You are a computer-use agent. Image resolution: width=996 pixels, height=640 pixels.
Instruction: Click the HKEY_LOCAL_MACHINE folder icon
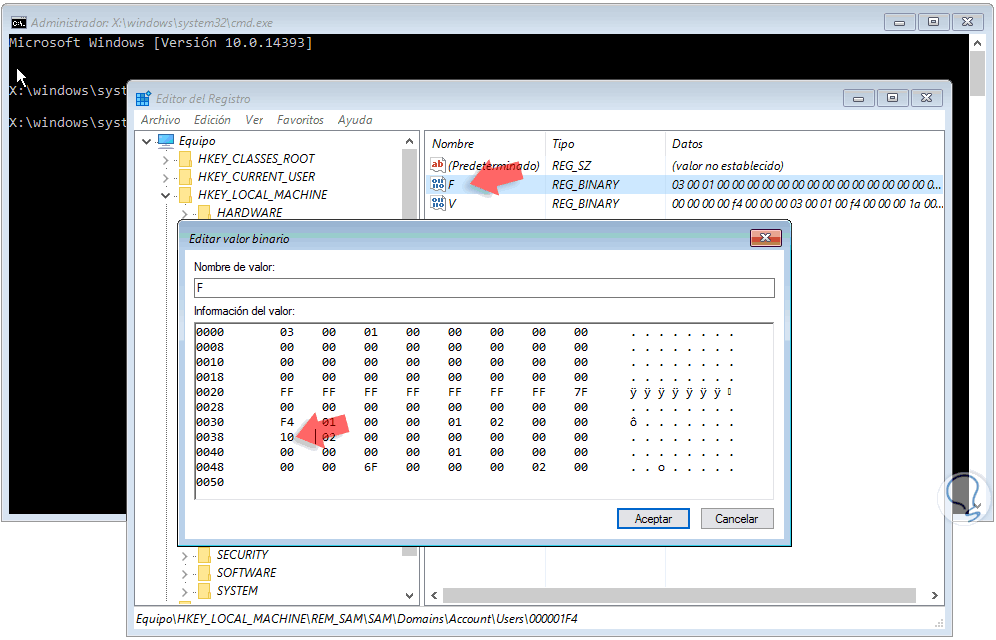pyautogui.click(x=185, y=194)
